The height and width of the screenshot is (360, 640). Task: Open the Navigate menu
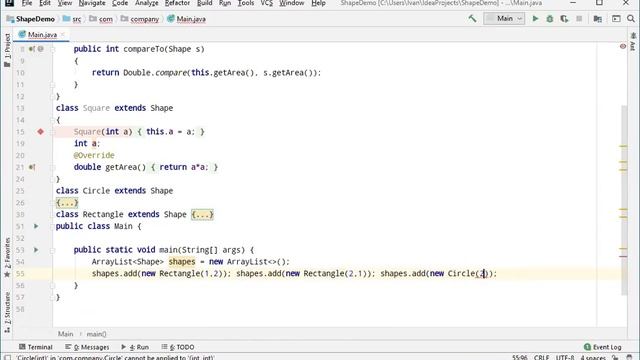point(92,3)
